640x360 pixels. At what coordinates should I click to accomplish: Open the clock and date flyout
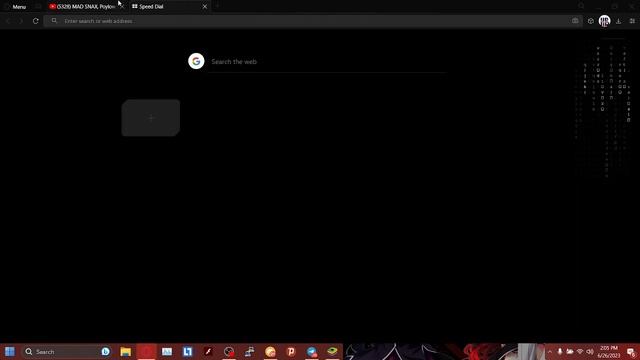(x=609, y=351)
